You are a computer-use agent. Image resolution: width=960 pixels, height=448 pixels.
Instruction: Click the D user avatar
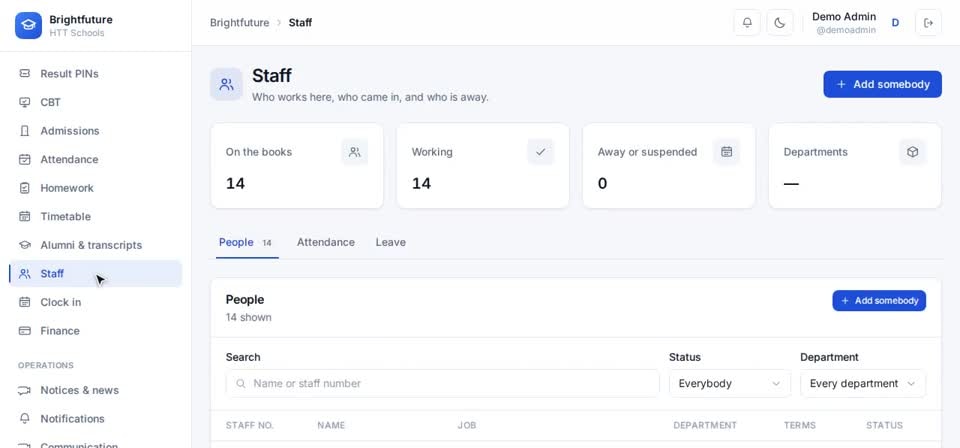click(895, 23)
